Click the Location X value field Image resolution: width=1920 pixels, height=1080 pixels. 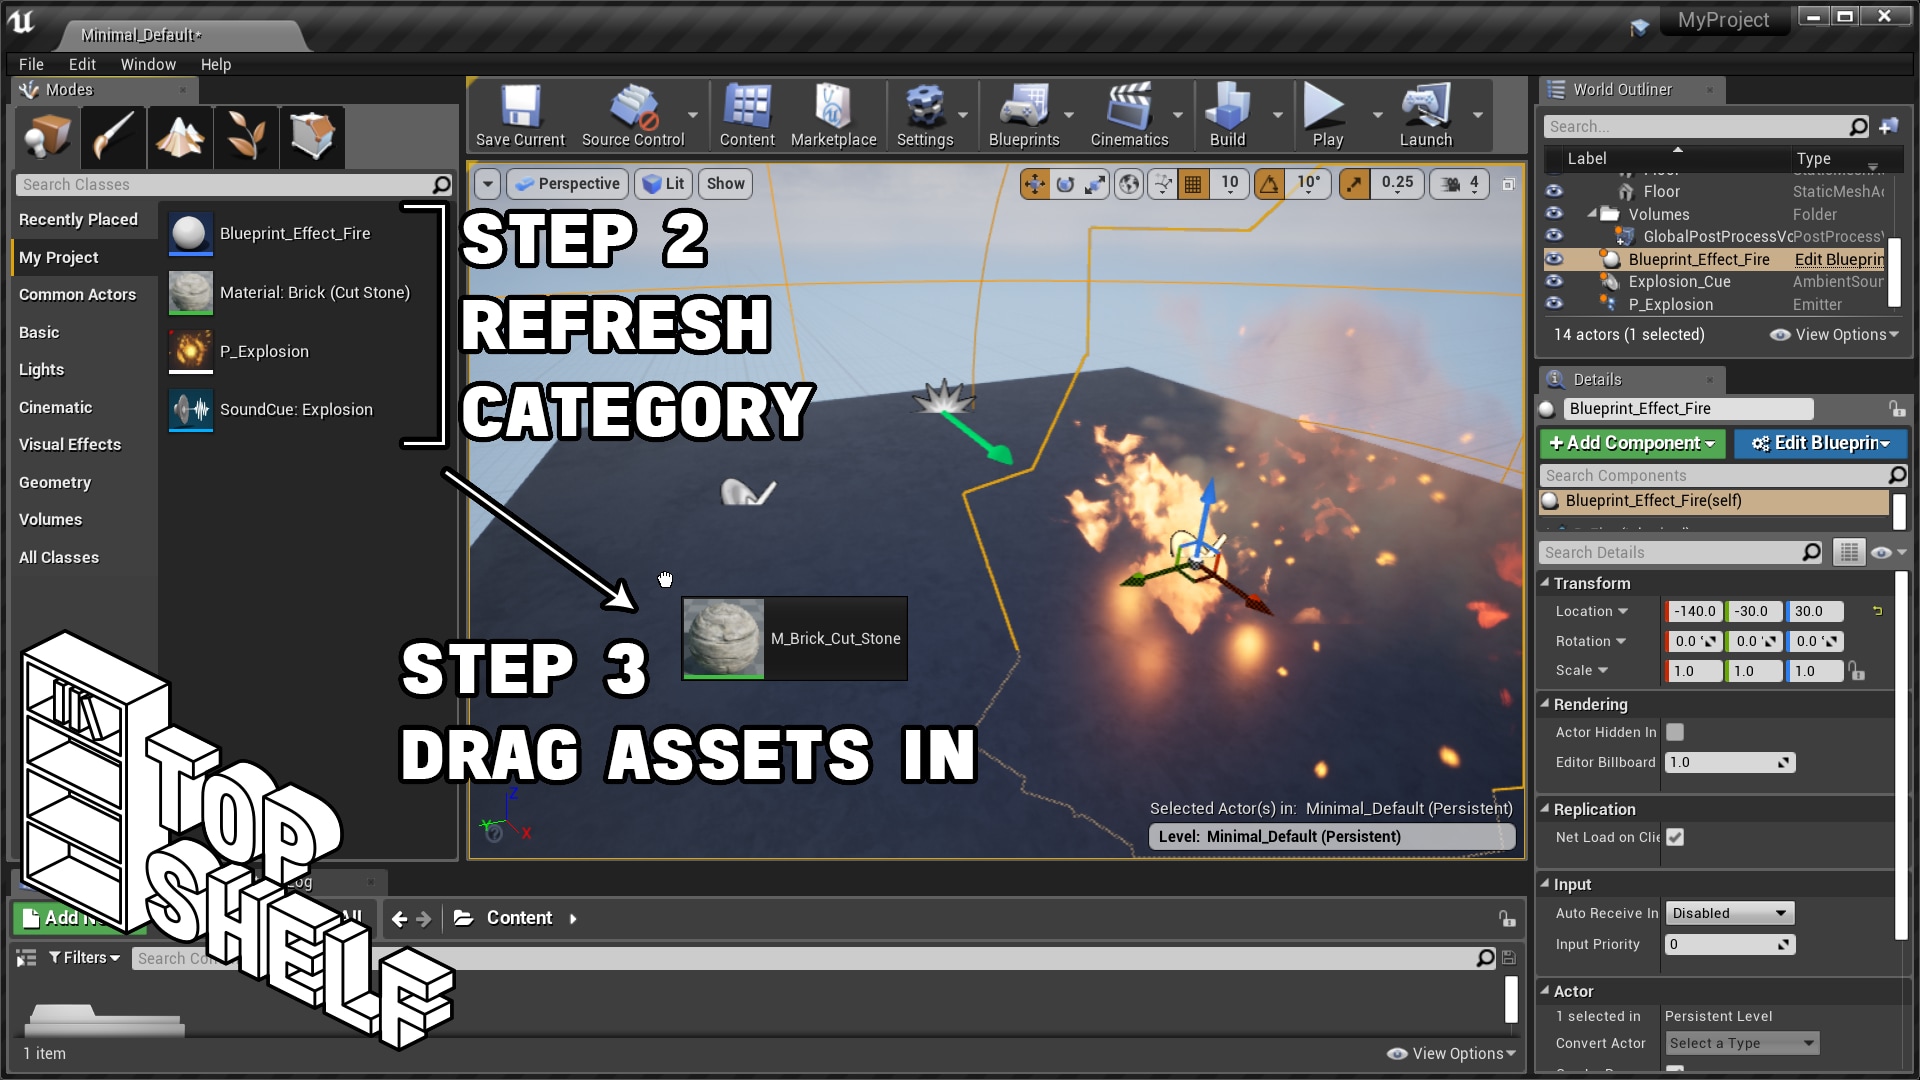pos(1694,611)
